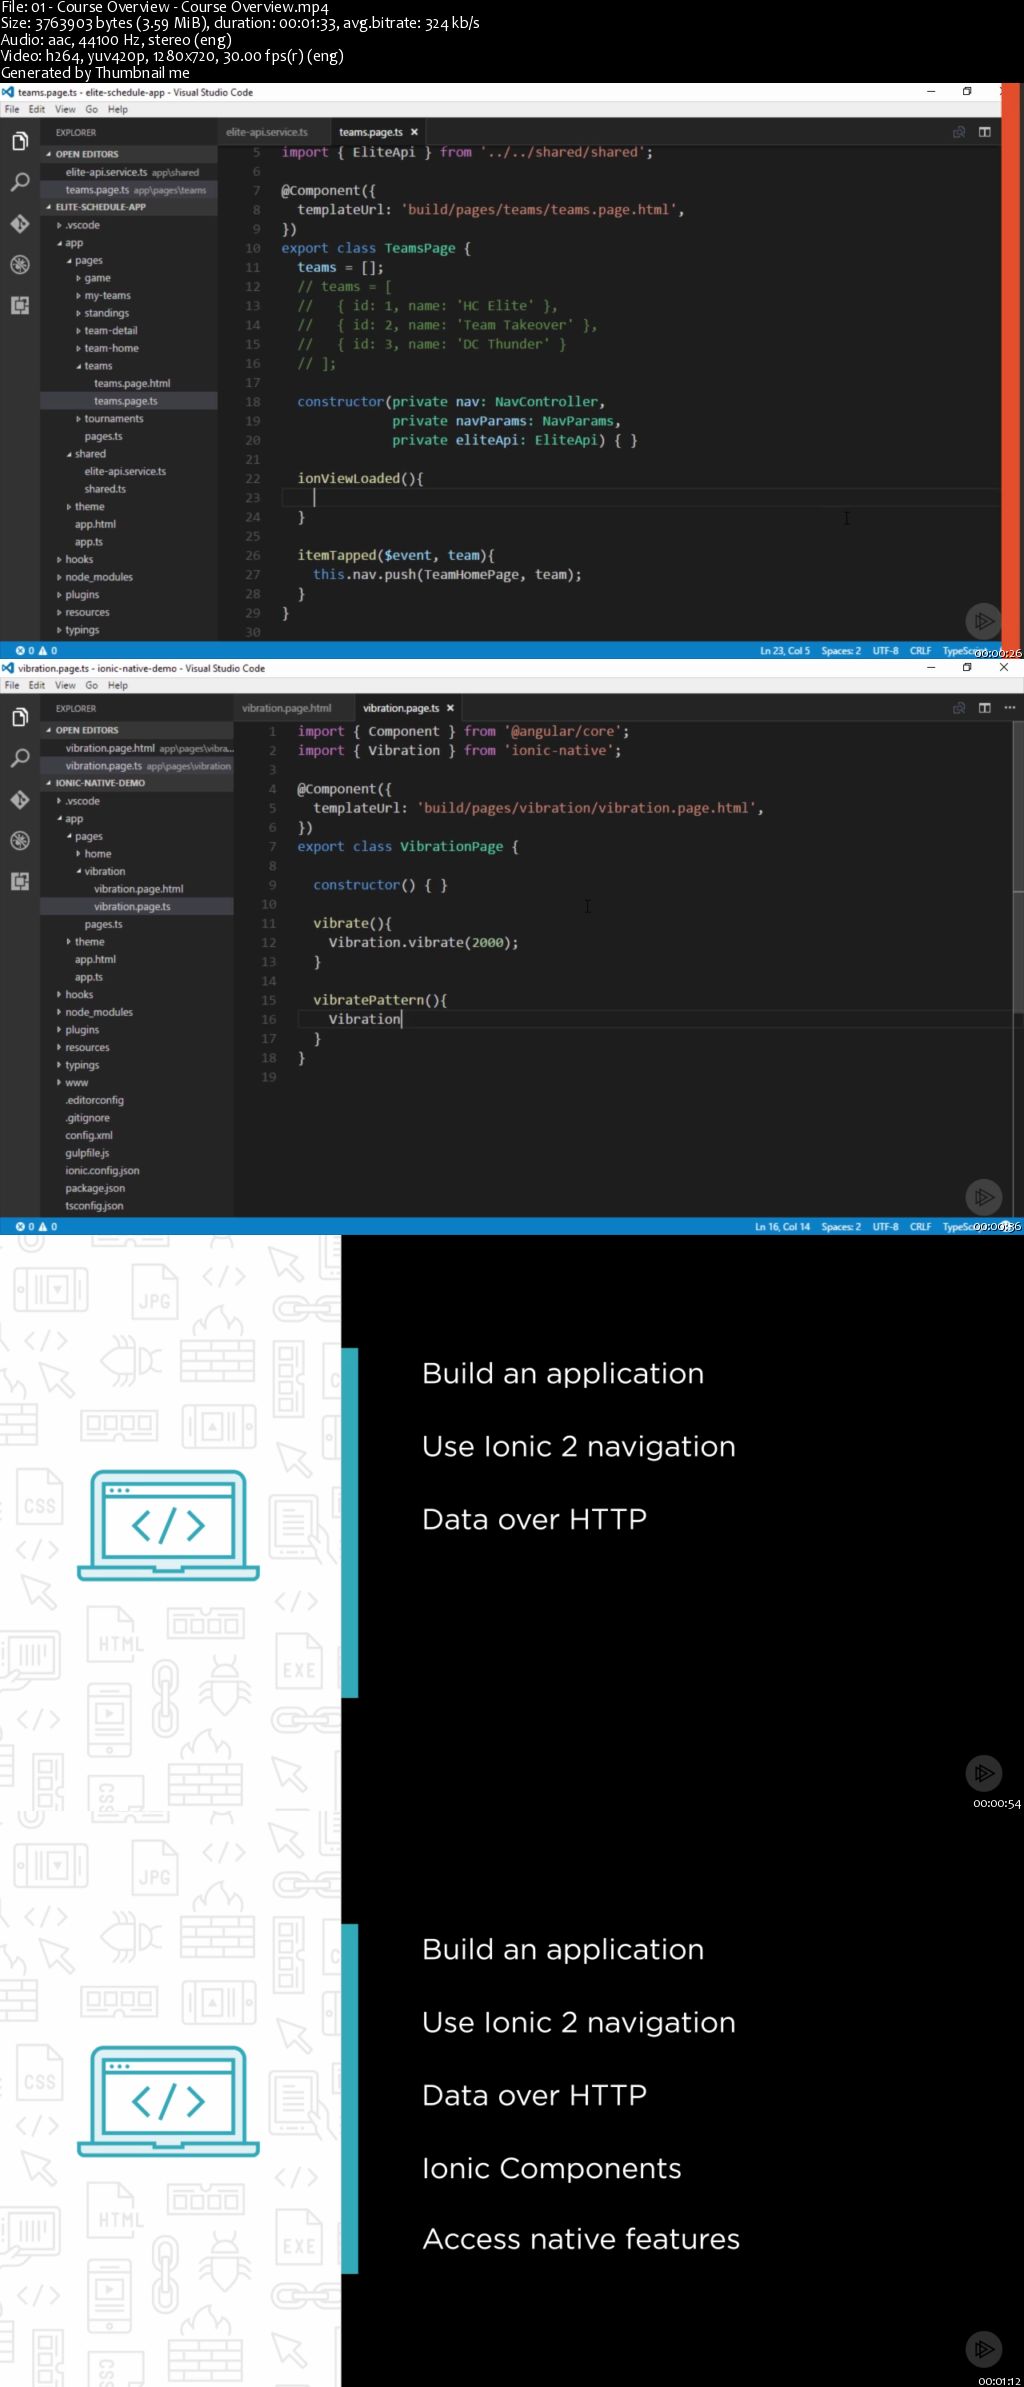Select teams.page.ts under OPEN EDITORS
This screenshot has width=1024, height=2387.
pos(129,190)
